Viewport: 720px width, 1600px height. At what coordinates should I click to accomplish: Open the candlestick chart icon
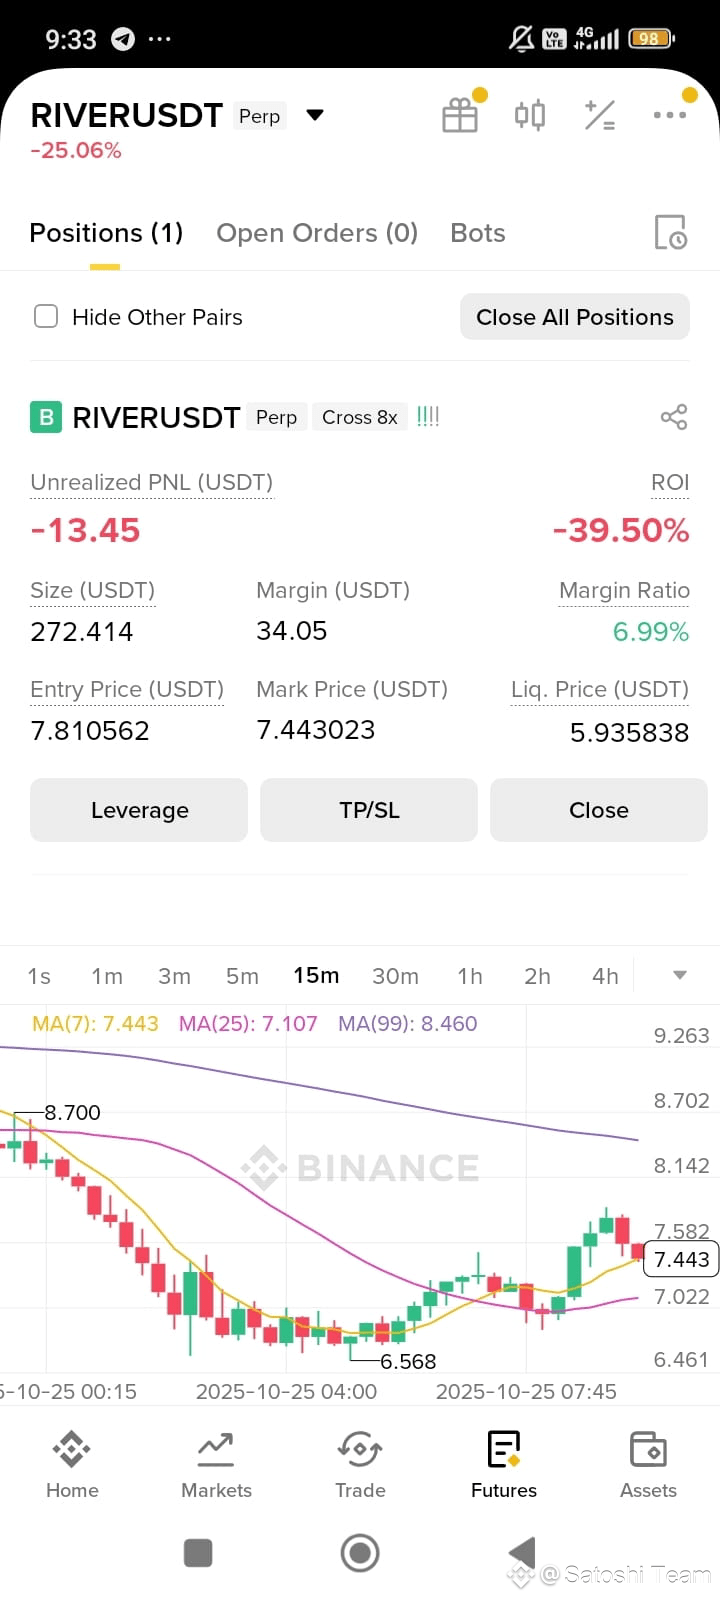(530, 115)
